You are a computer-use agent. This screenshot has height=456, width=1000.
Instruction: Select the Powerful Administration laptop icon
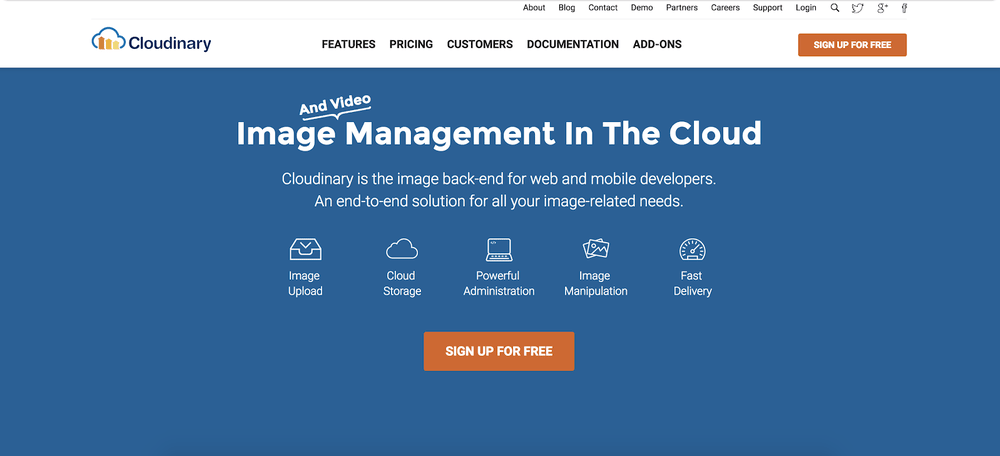(499, 249)
